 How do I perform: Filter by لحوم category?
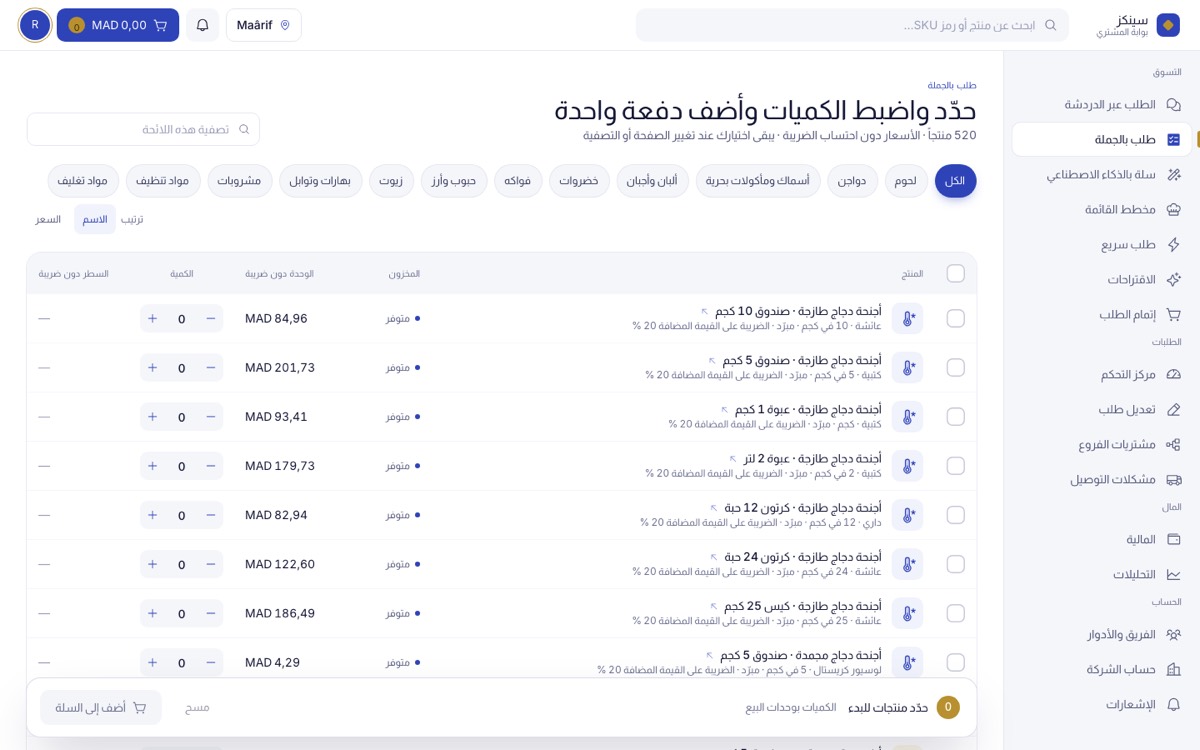coord(907,181)
